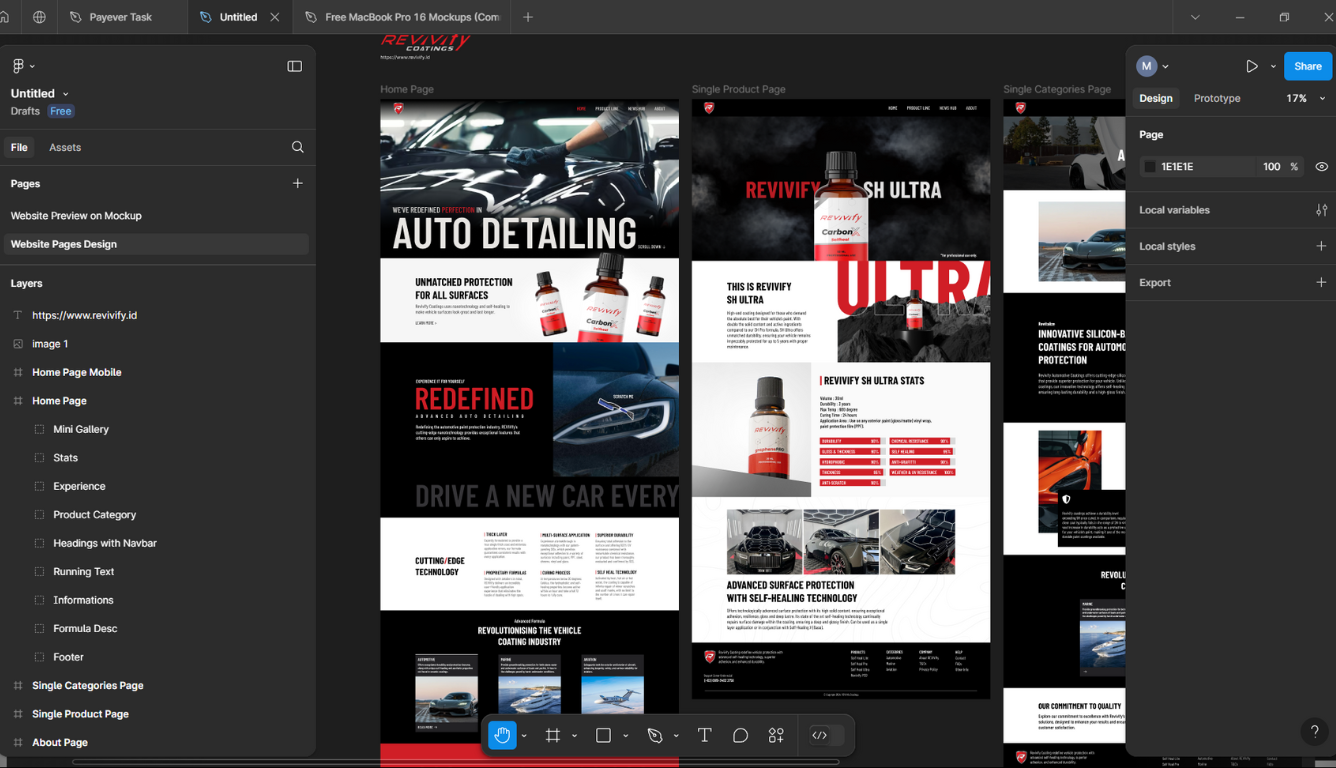Open tab list chevron in title bar
1336x768 pixels.
[x=1195, y=17]
